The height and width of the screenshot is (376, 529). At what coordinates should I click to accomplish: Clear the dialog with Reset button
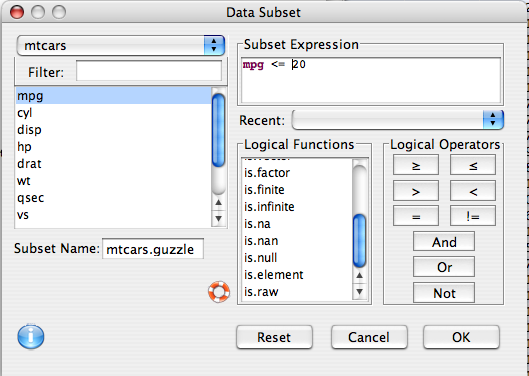click(x=274, y=337)
